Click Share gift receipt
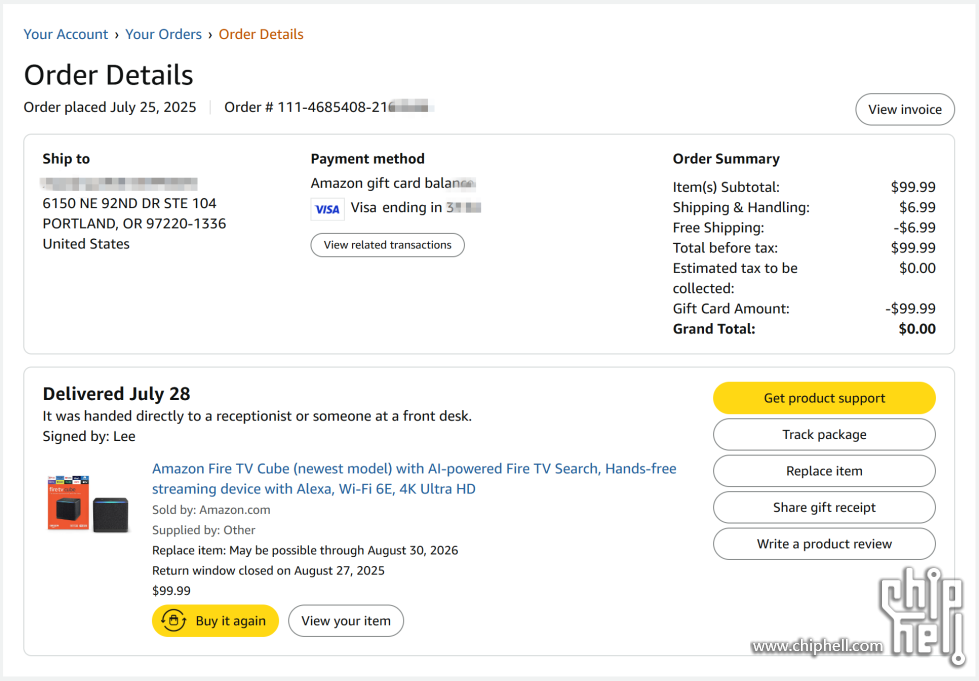 [824, 507]
